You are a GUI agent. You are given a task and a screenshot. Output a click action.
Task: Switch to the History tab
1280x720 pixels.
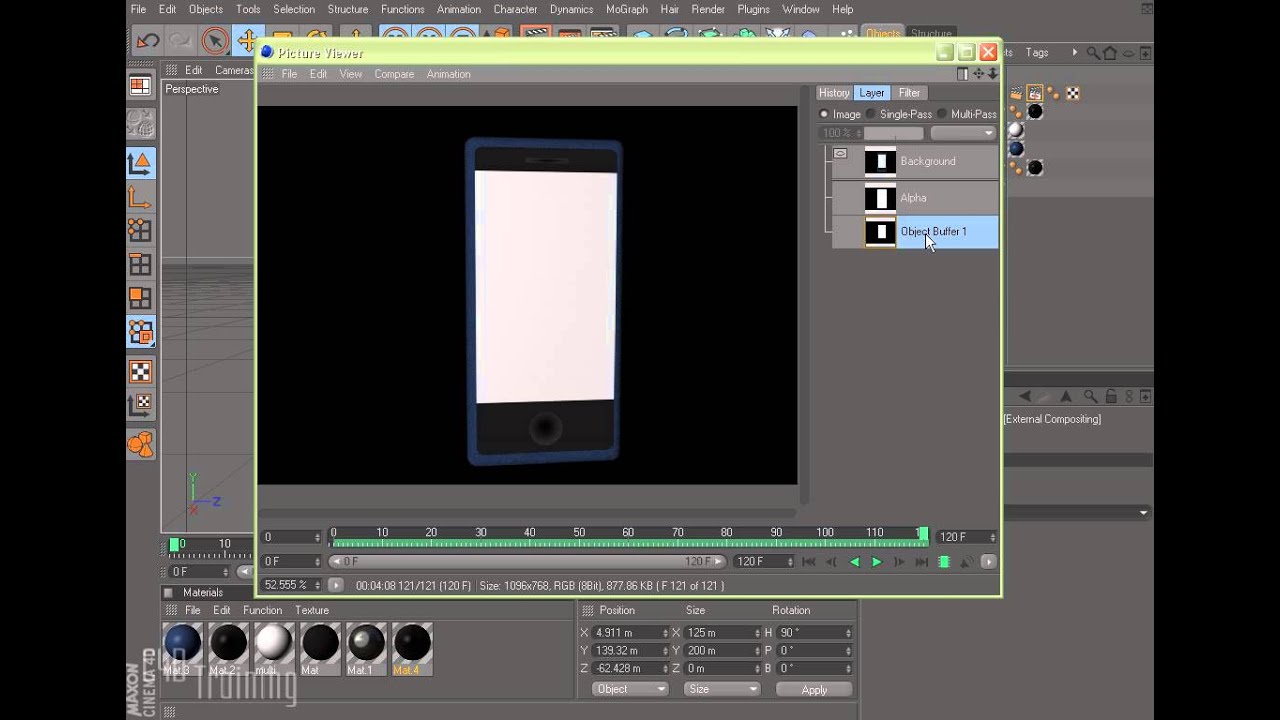(x=834, y=93)
